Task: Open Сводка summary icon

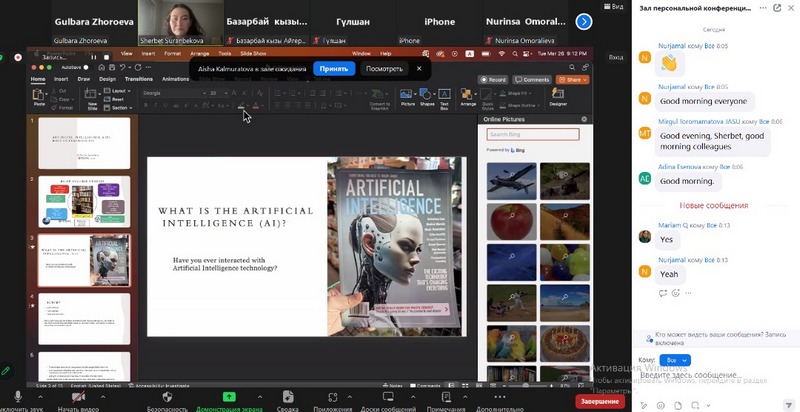Action: (x=287, y=397)
